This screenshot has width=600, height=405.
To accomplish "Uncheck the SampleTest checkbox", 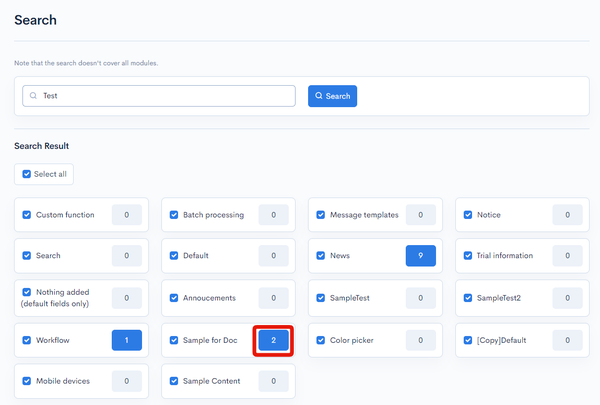I will point(321,298).
